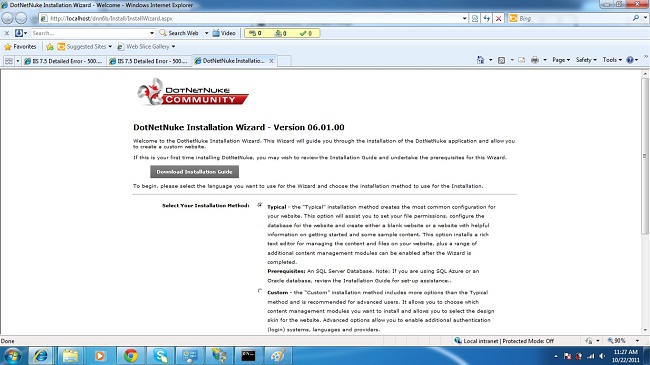Open the Home button dropdown arrow
The width and height of the screenshot is (650, 365).
click(490, 60)
